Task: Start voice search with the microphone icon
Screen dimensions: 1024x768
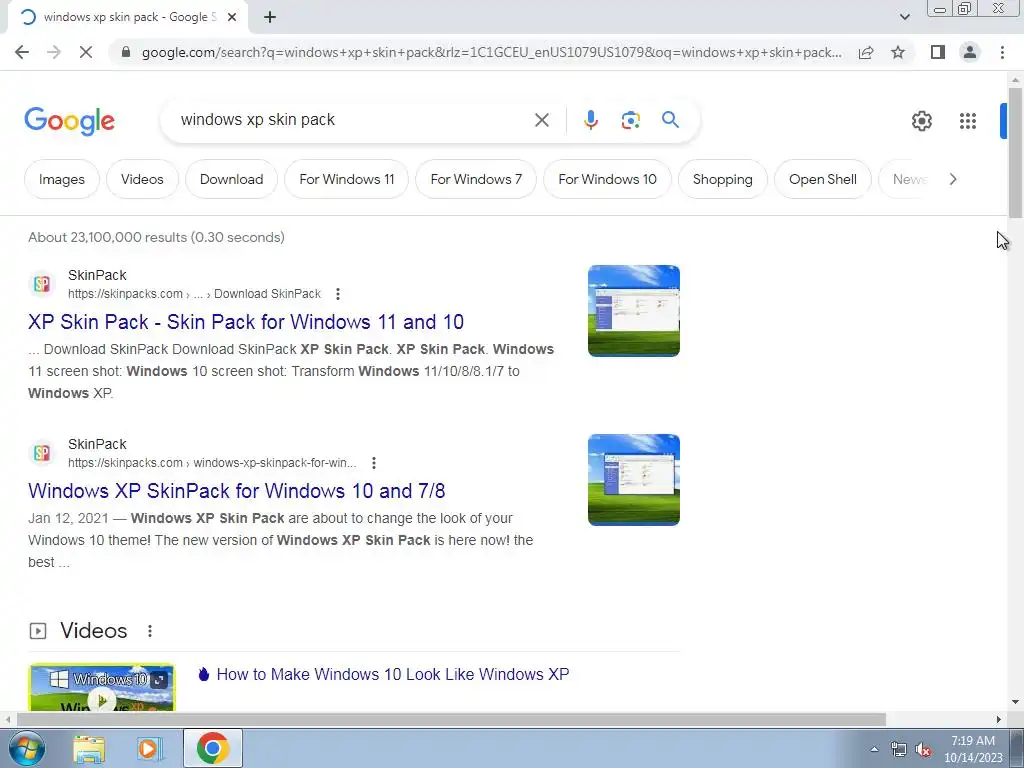Action: point(590,120)
